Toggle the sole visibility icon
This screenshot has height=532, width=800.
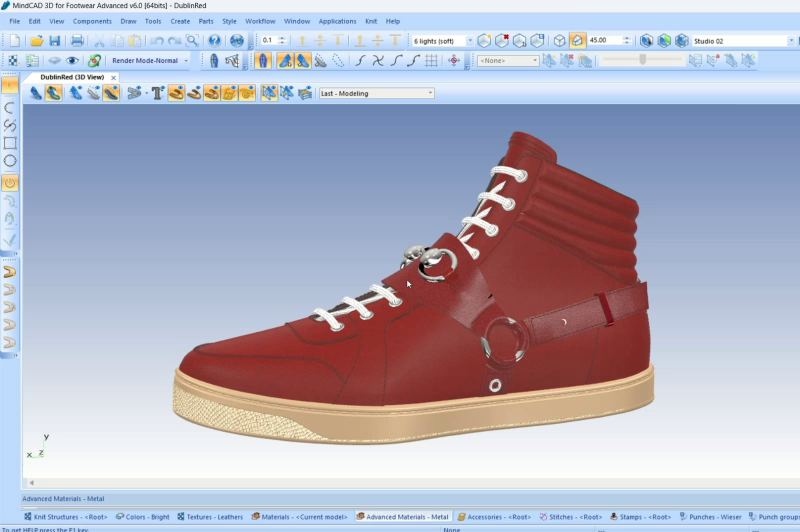point(93,93)
